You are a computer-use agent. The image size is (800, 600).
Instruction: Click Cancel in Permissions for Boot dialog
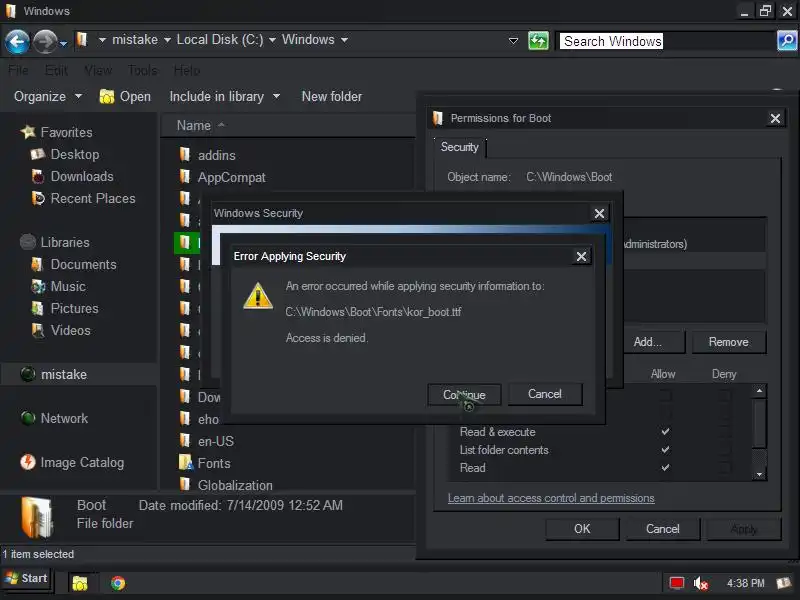click(663, 529)
